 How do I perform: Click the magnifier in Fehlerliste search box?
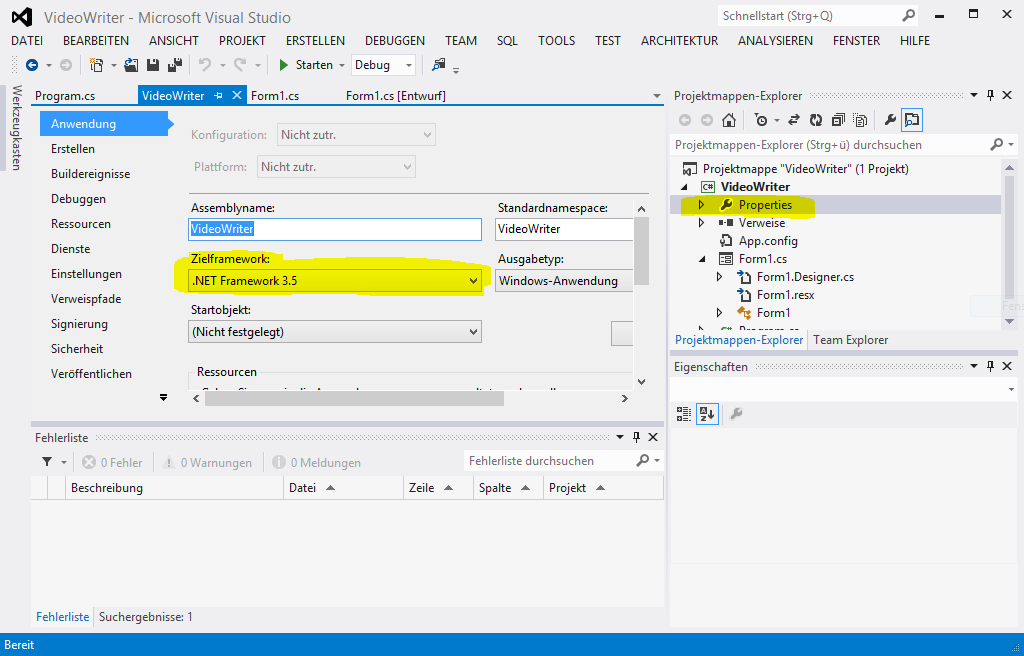tap(643, 461)
